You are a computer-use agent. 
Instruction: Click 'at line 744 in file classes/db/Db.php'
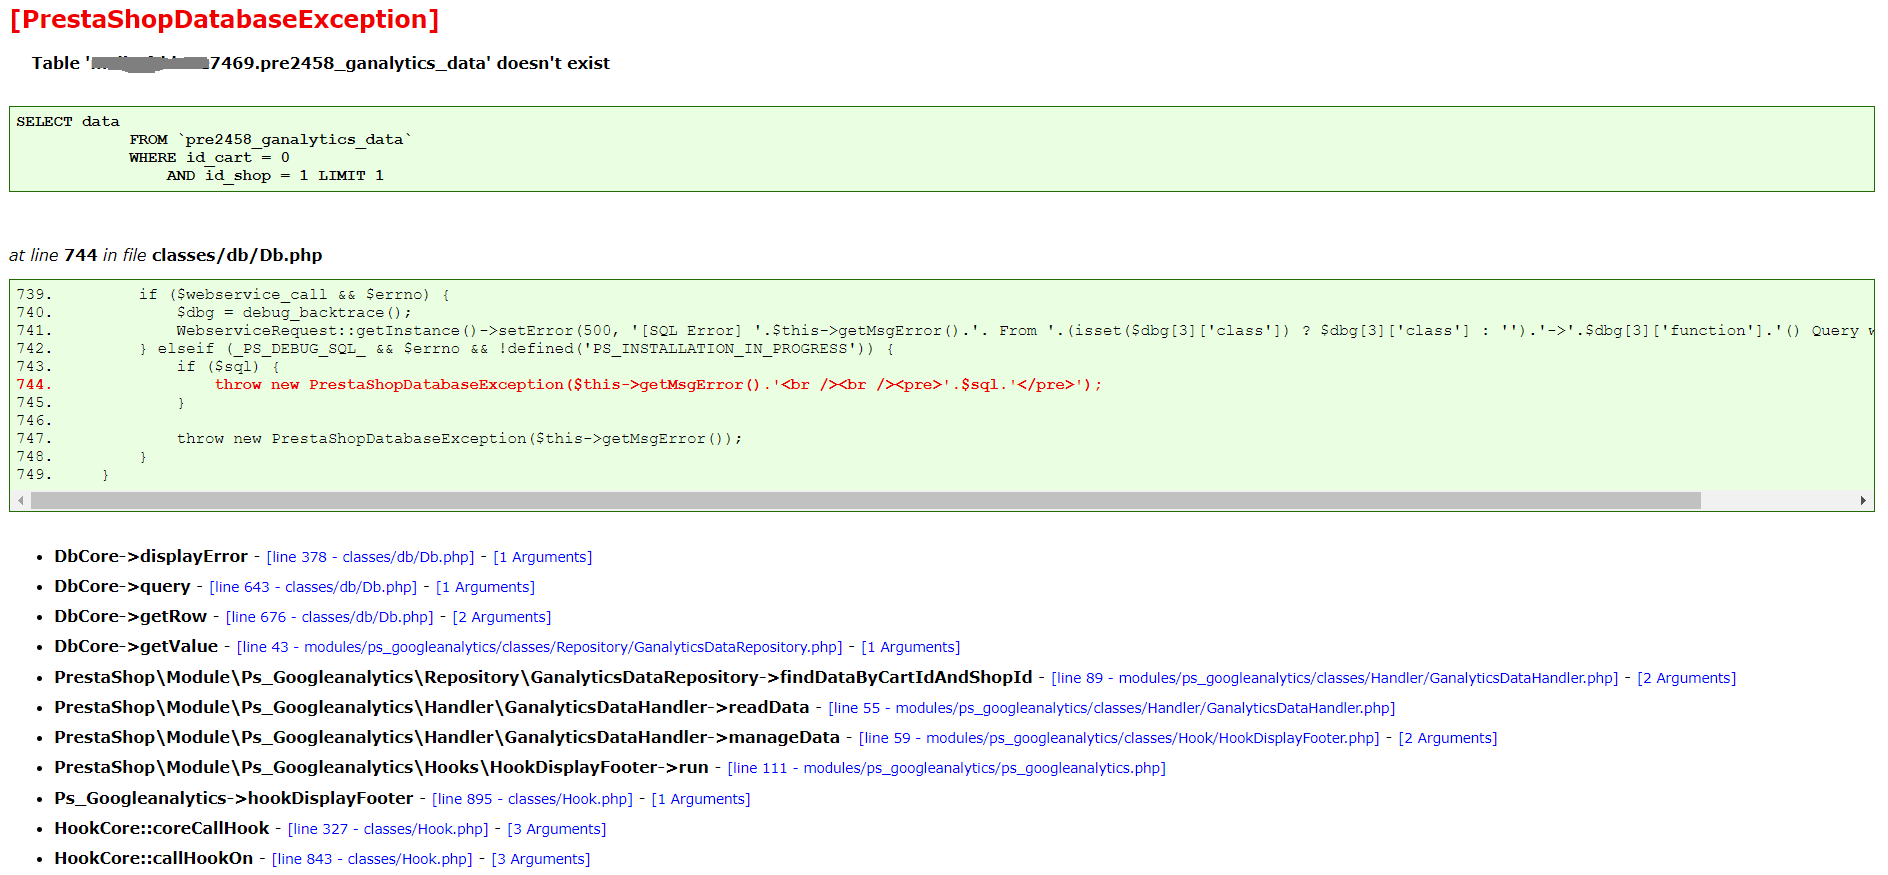pos(166,255)
